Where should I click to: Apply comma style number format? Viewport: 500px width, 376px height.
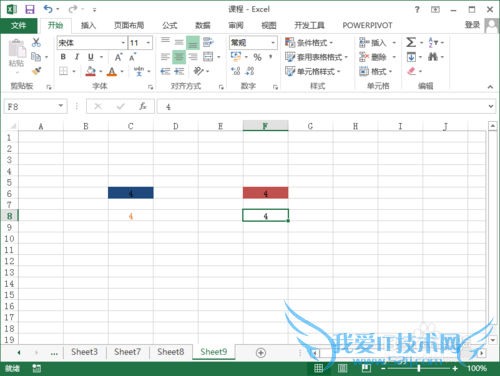tap(271, 57)
